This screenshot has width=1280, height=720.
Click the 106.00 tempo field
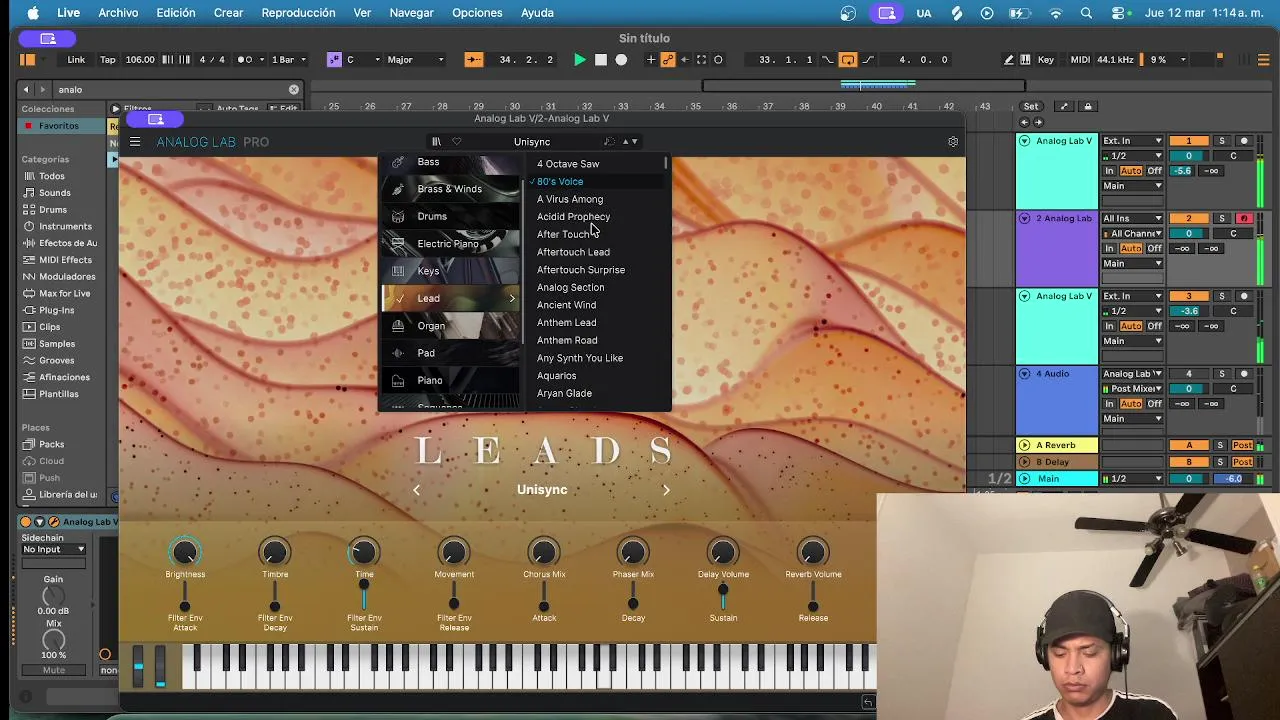[140, 60]
